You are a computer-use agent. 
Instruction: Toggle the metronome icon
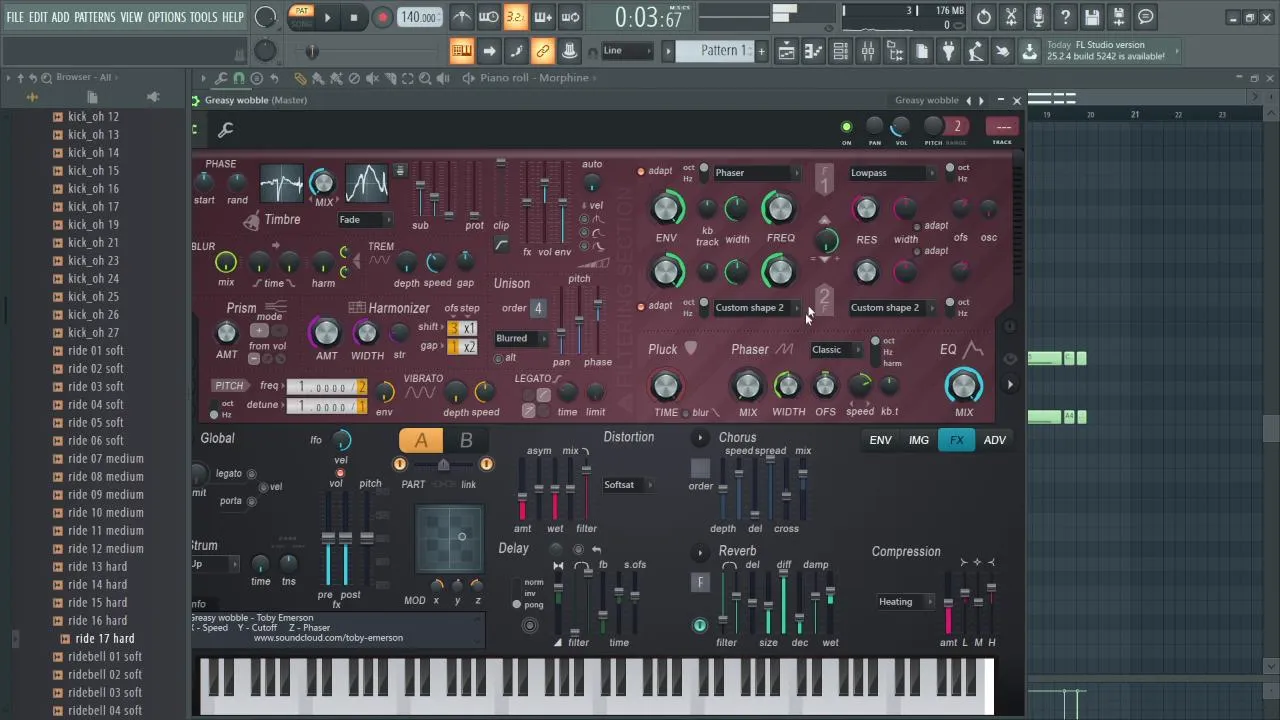[x=462, y=17]
